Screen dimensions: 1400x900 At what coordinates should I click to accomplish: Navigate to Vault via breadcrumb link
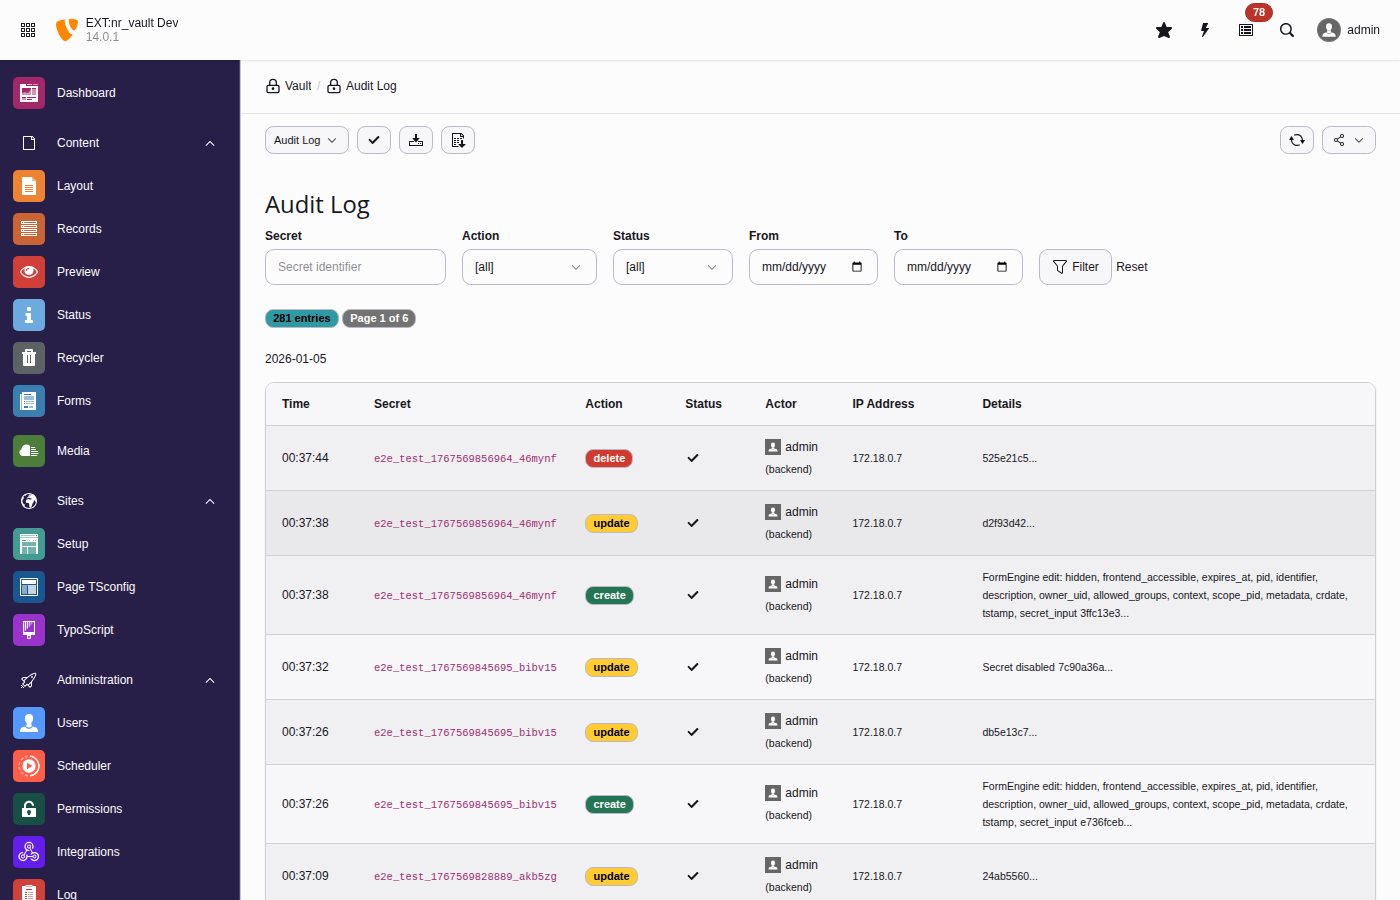click(296, 86)
